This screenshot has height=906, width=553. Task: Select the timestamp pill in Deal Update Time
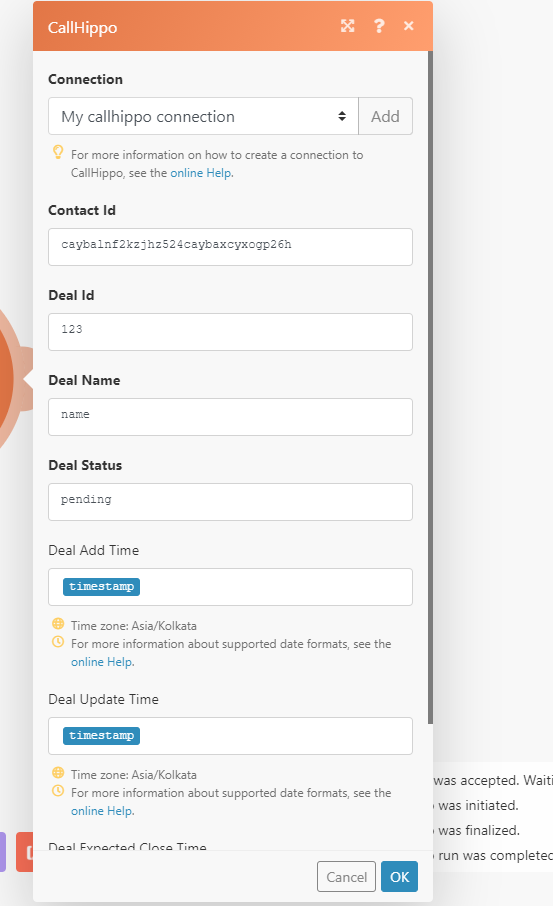101,736
